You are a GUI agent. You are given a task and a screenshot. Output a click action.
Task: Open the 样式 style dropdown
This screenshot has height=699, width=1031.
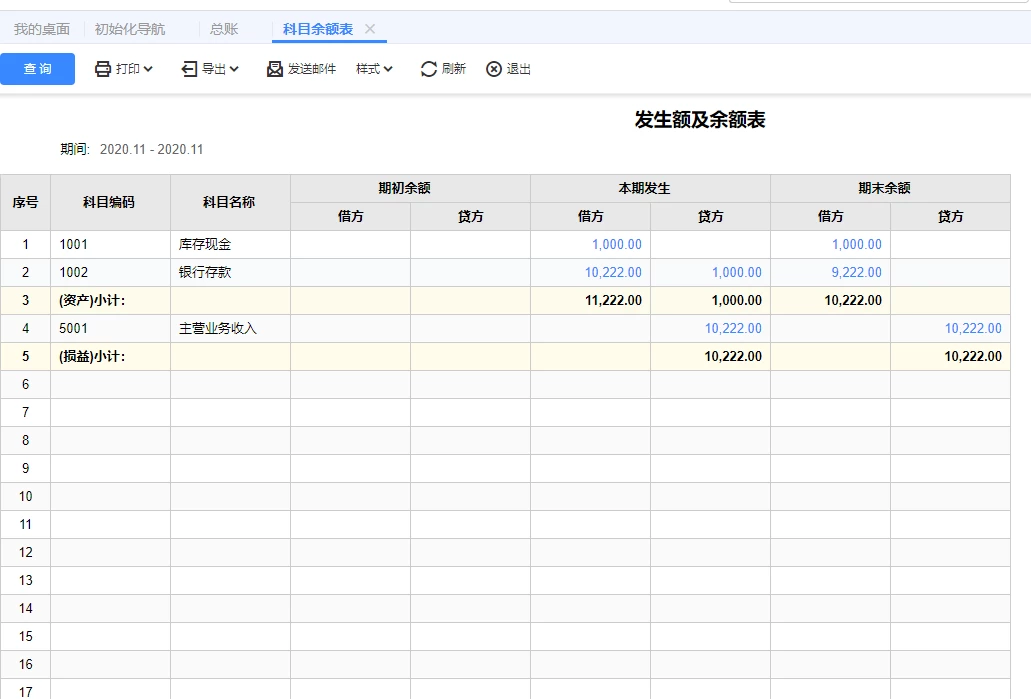[x=375, y=69]
